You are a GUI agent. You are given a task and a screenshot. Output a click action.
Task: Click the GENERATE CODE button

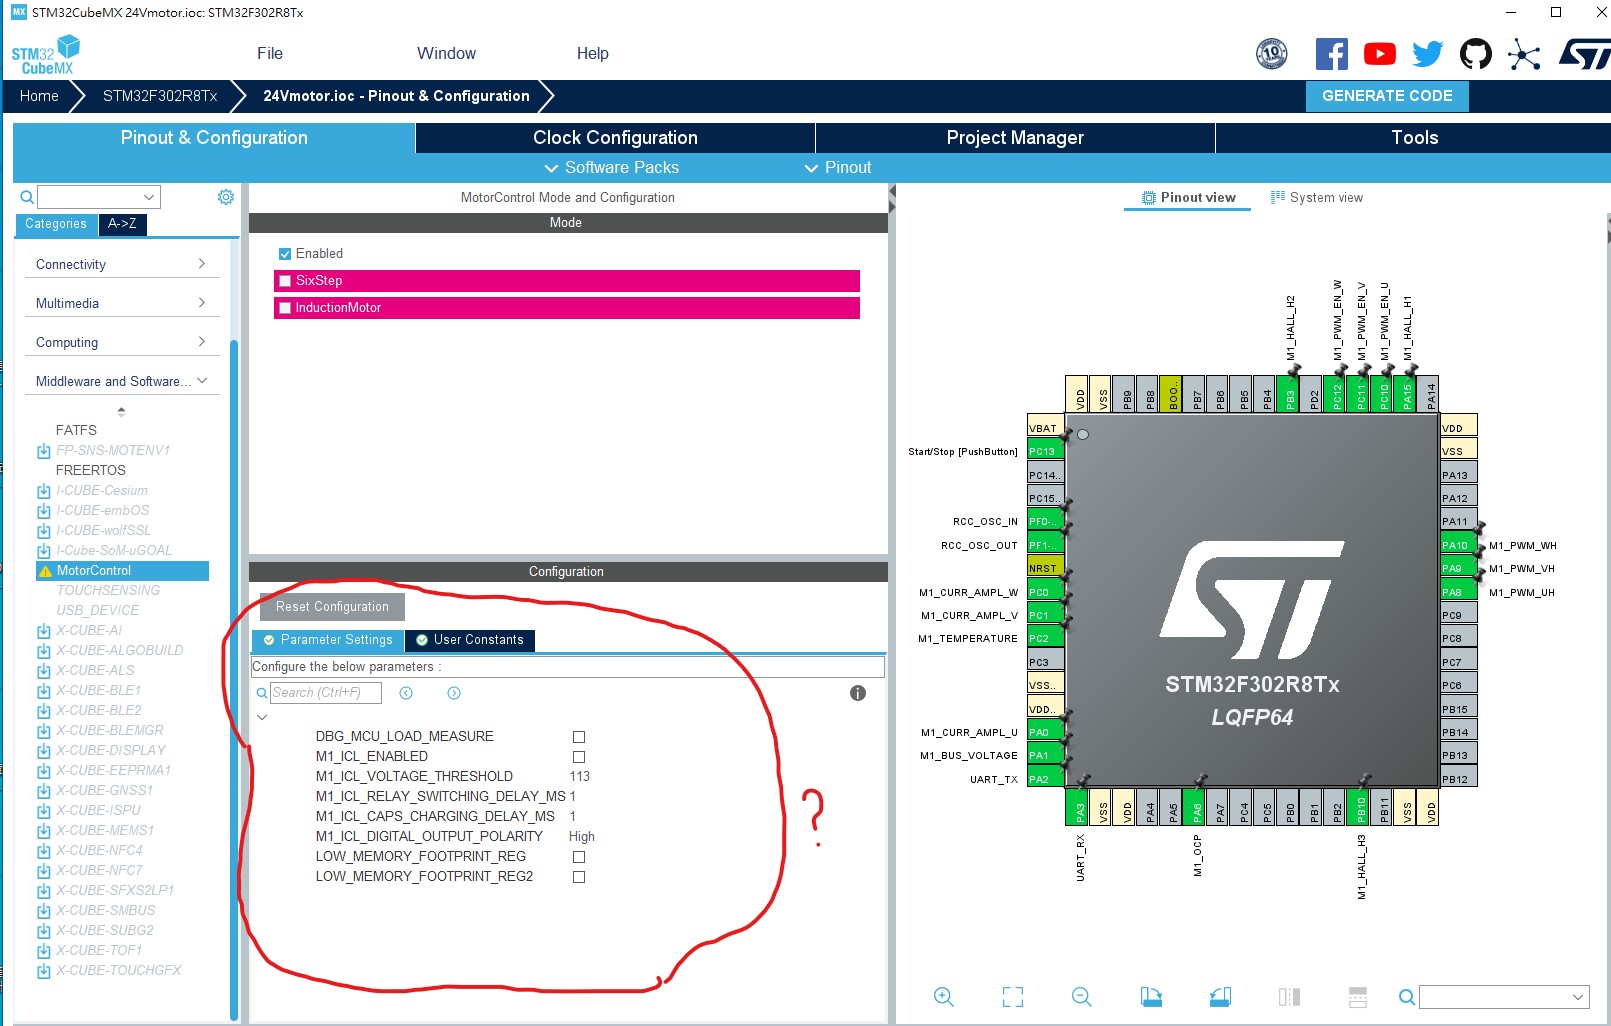click(x=1387, y=96)
